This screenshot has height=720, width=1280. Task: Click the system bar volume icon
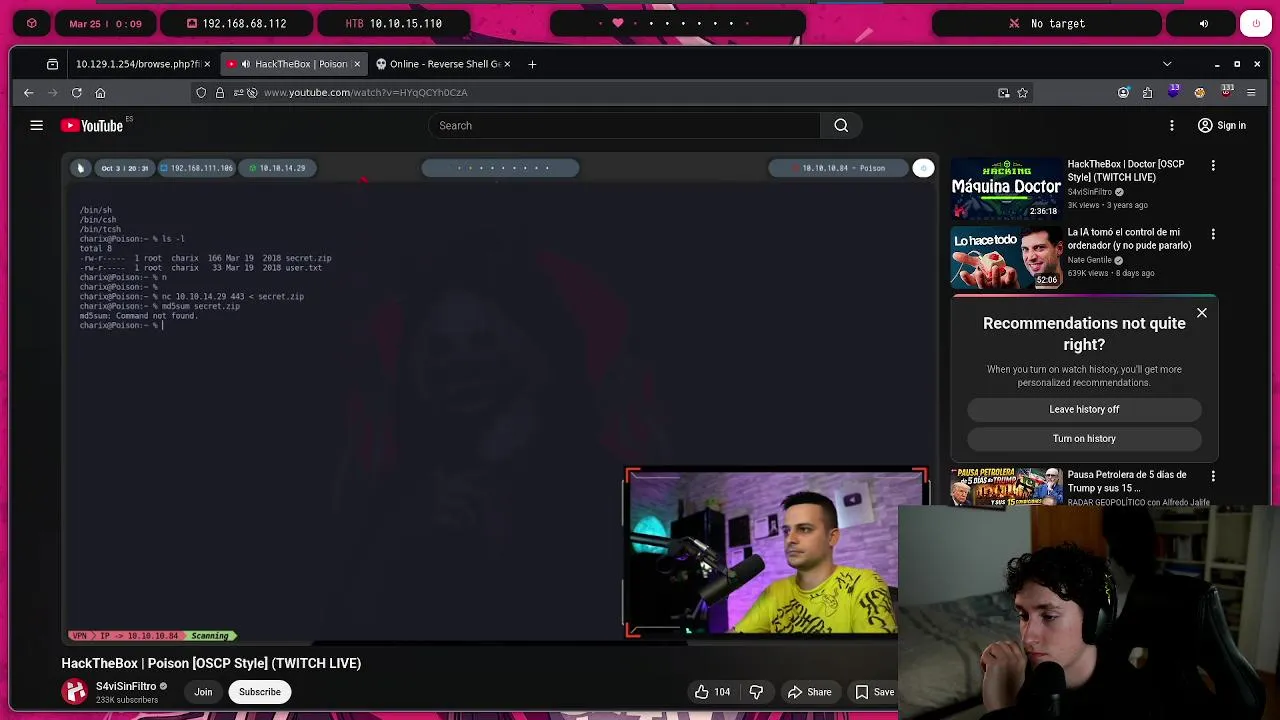point(1204,23)
